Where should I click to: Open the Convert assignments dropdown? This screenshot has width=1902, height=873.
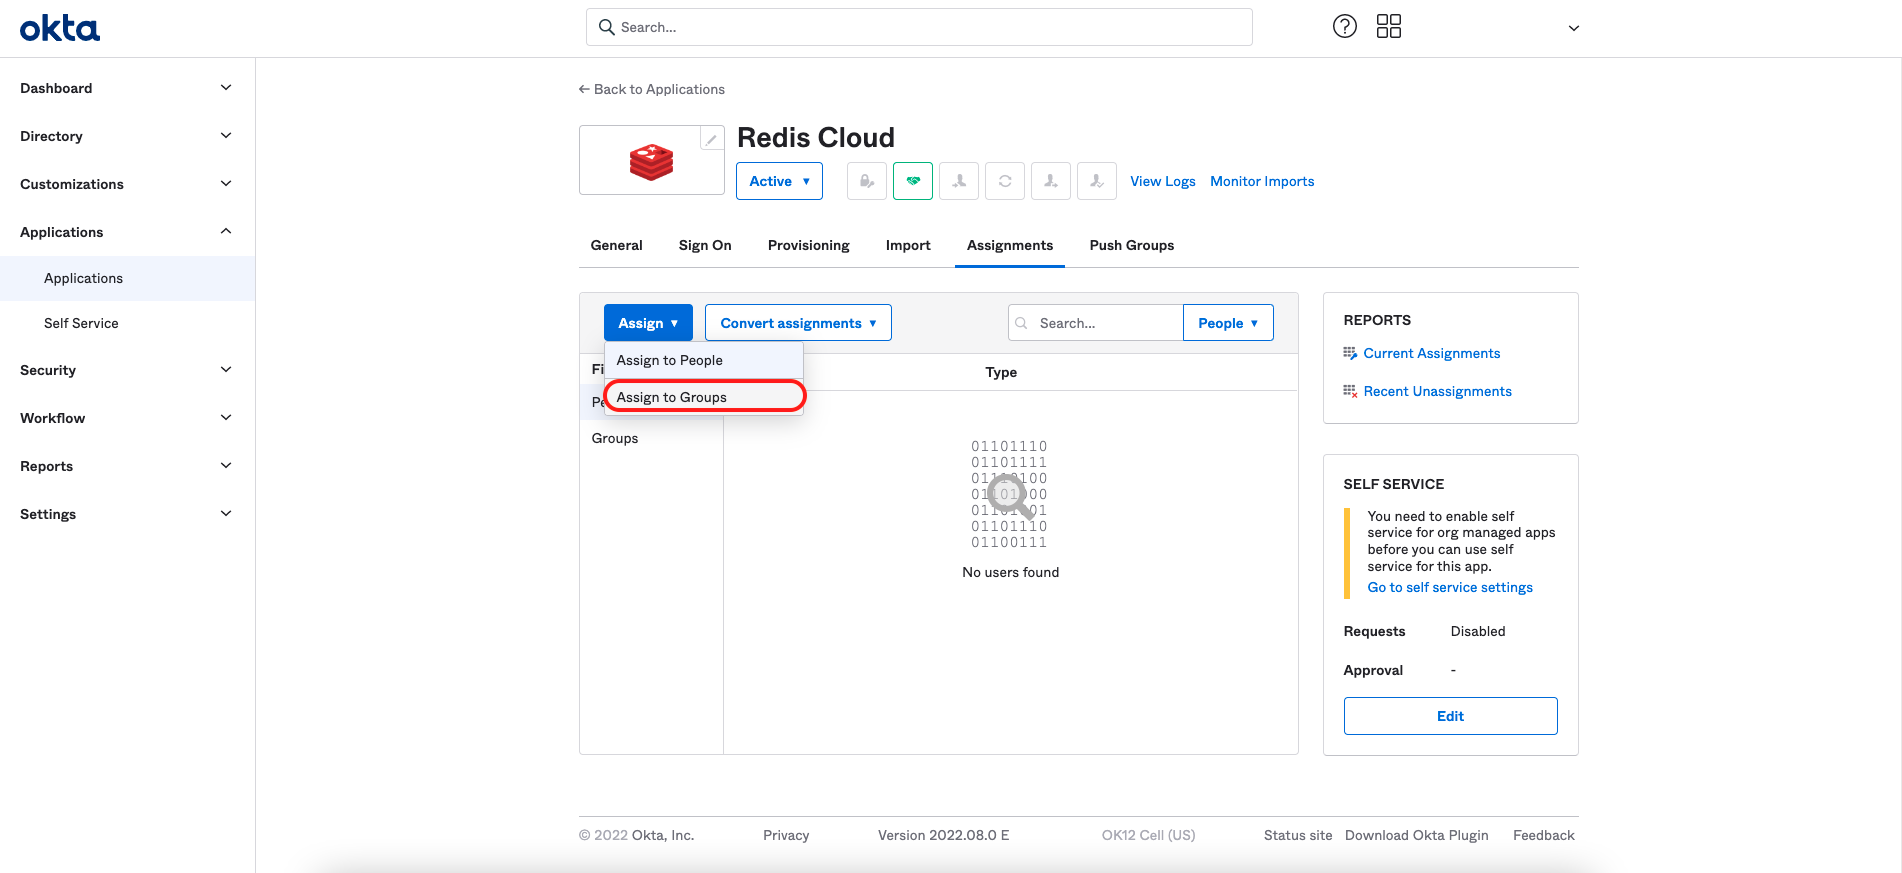[797, 323]
